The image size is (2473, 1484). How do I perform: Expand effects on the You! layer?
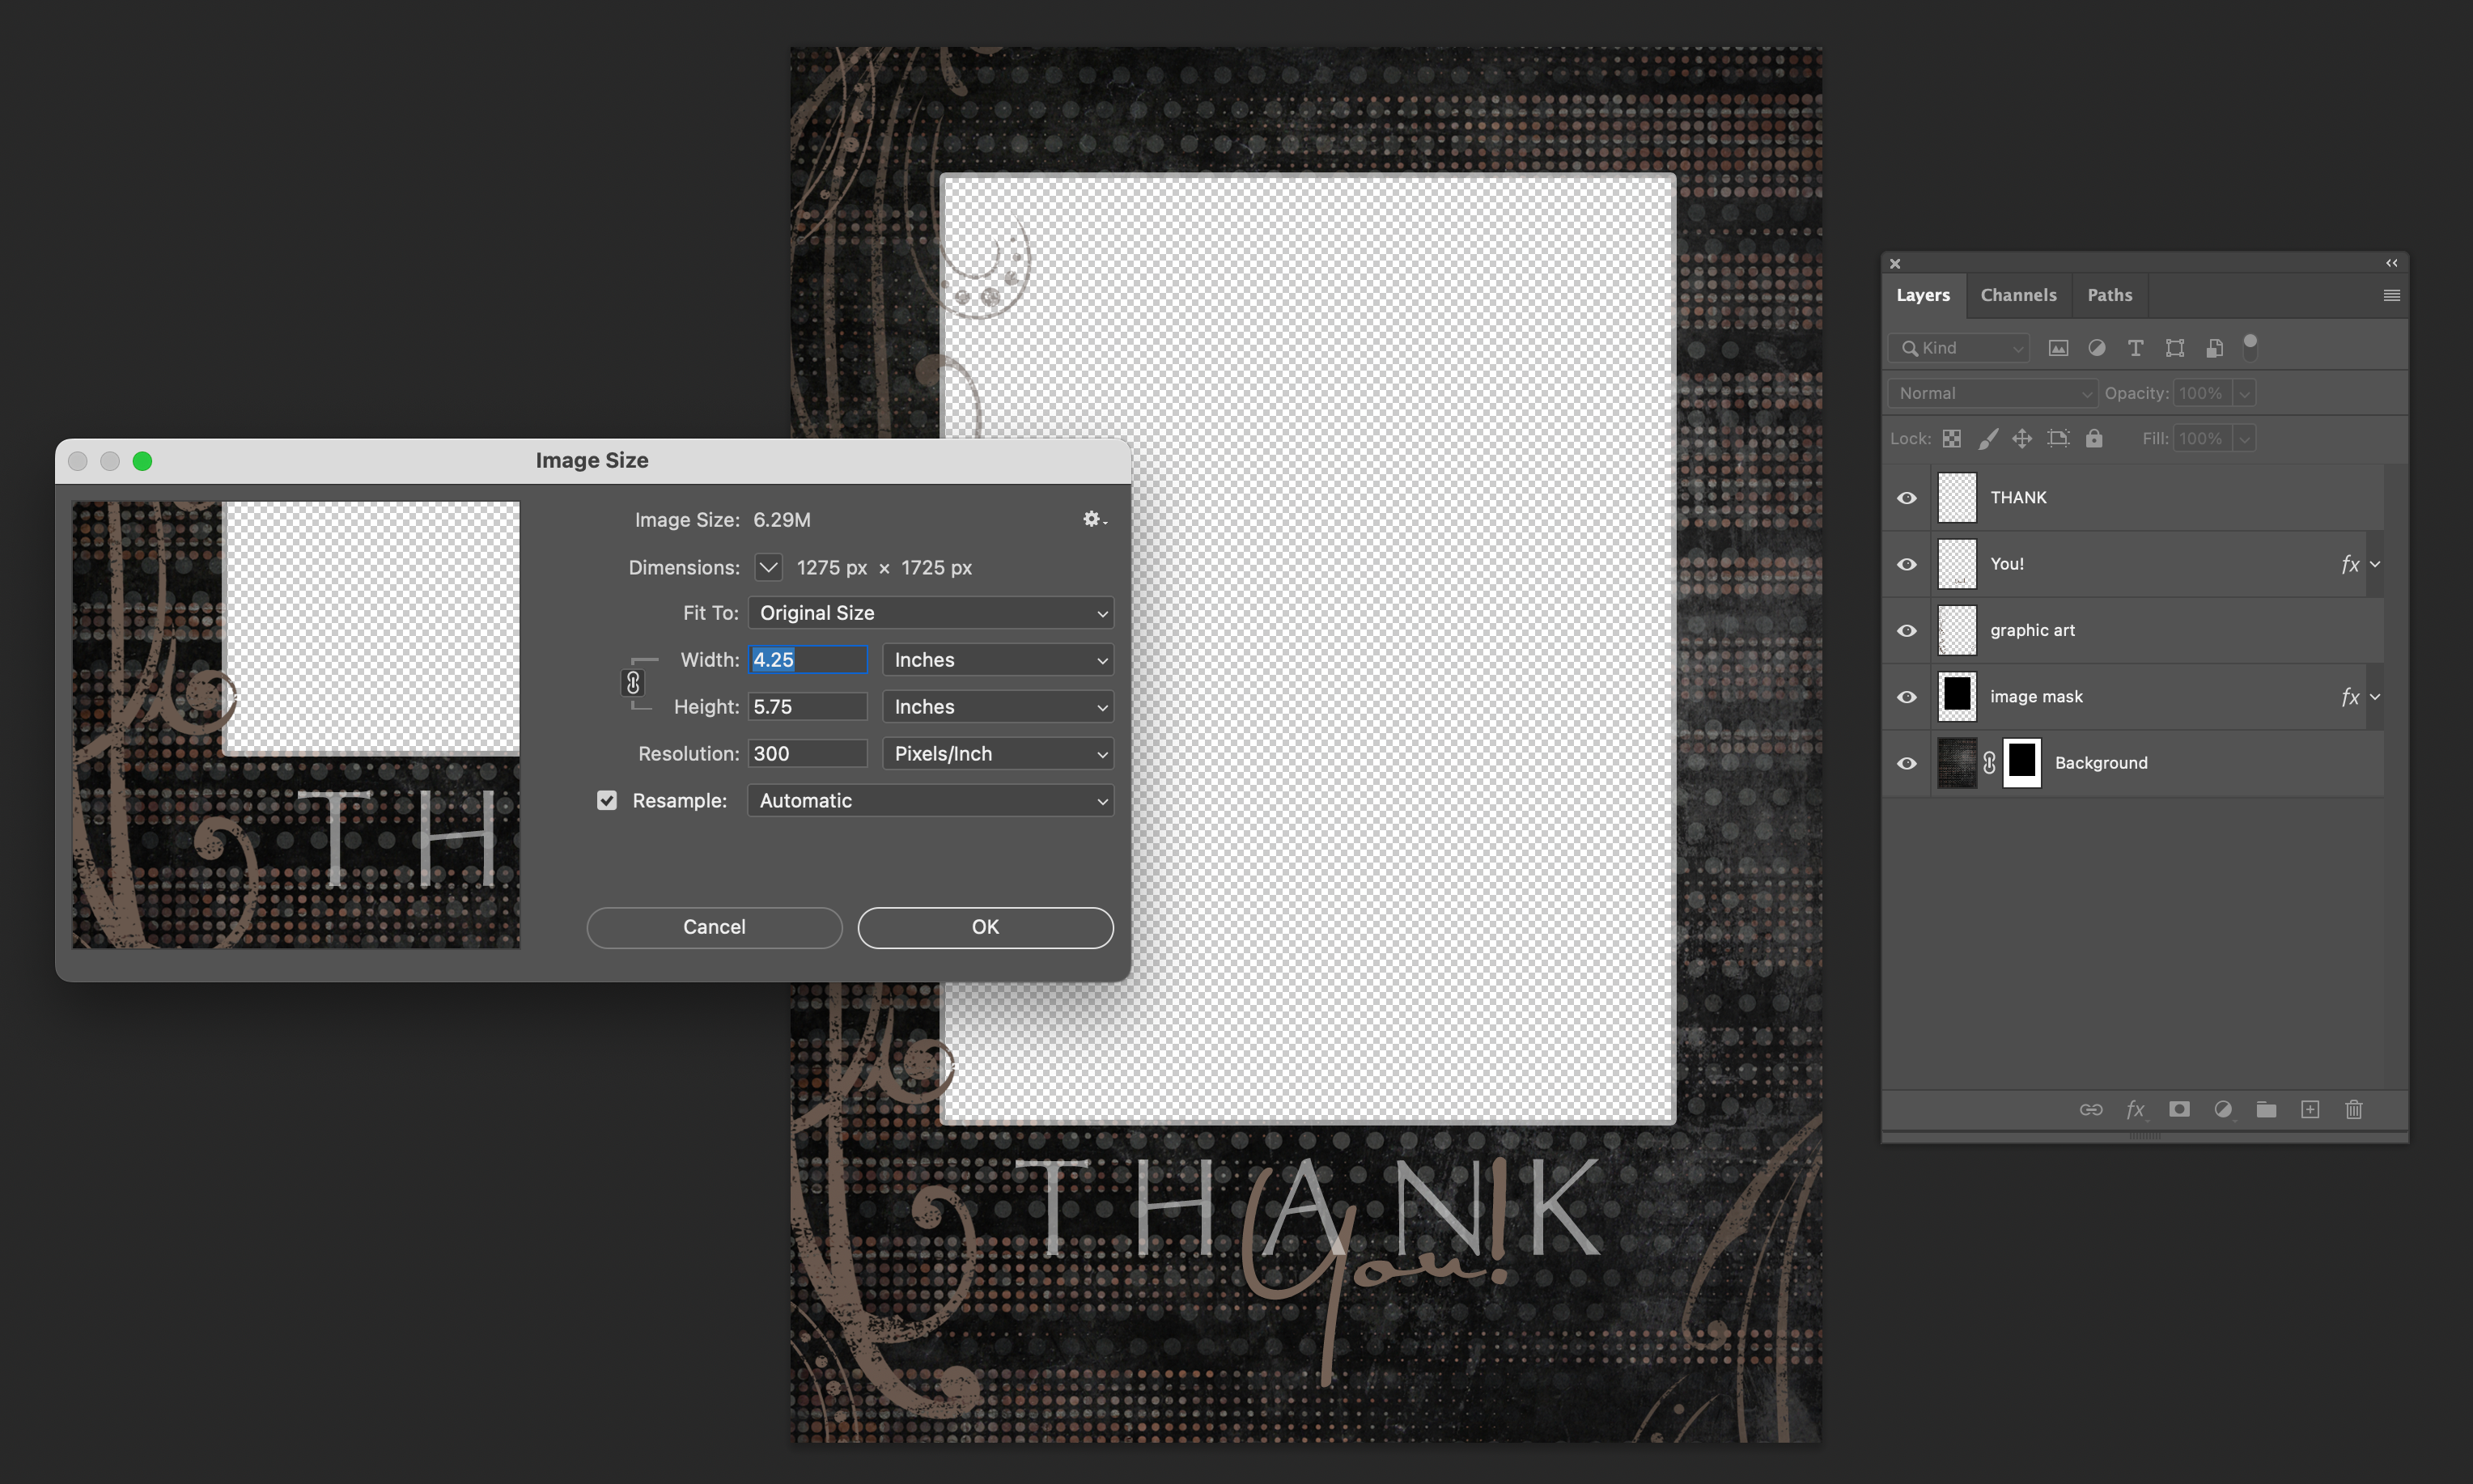click(x=2375, y=564)
